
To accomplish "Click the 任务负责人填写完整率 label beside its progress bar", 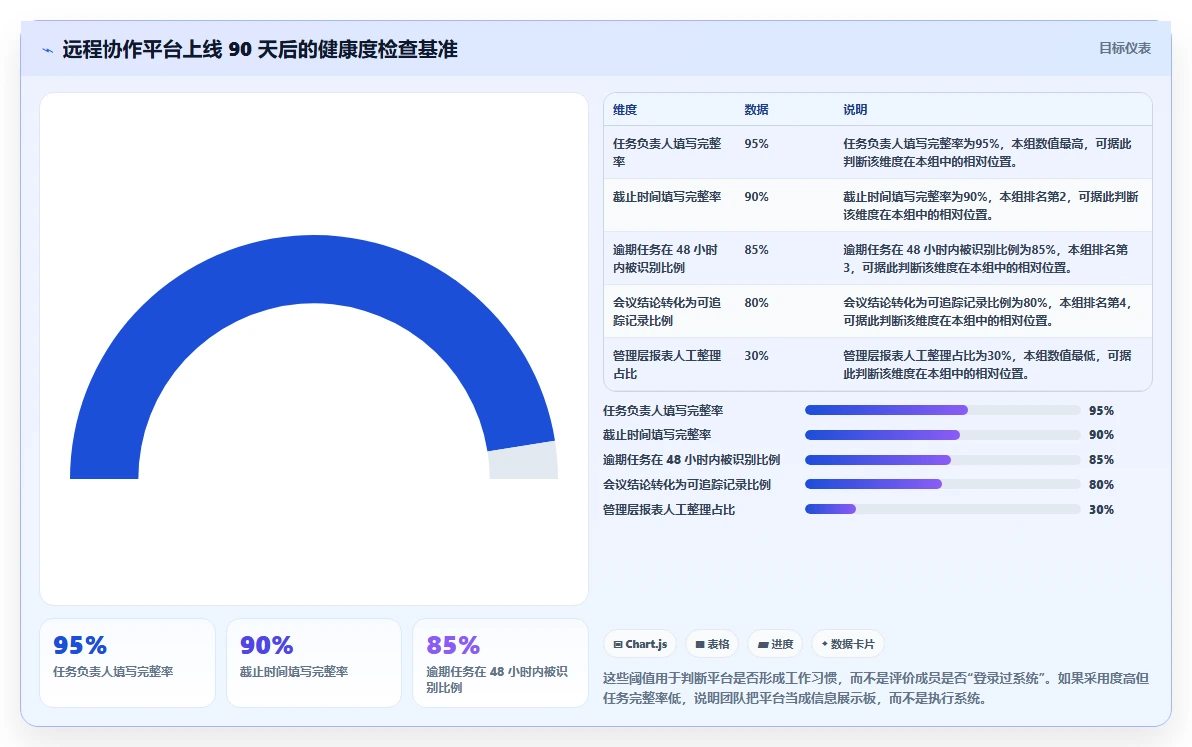I will (x=663, y=410).
